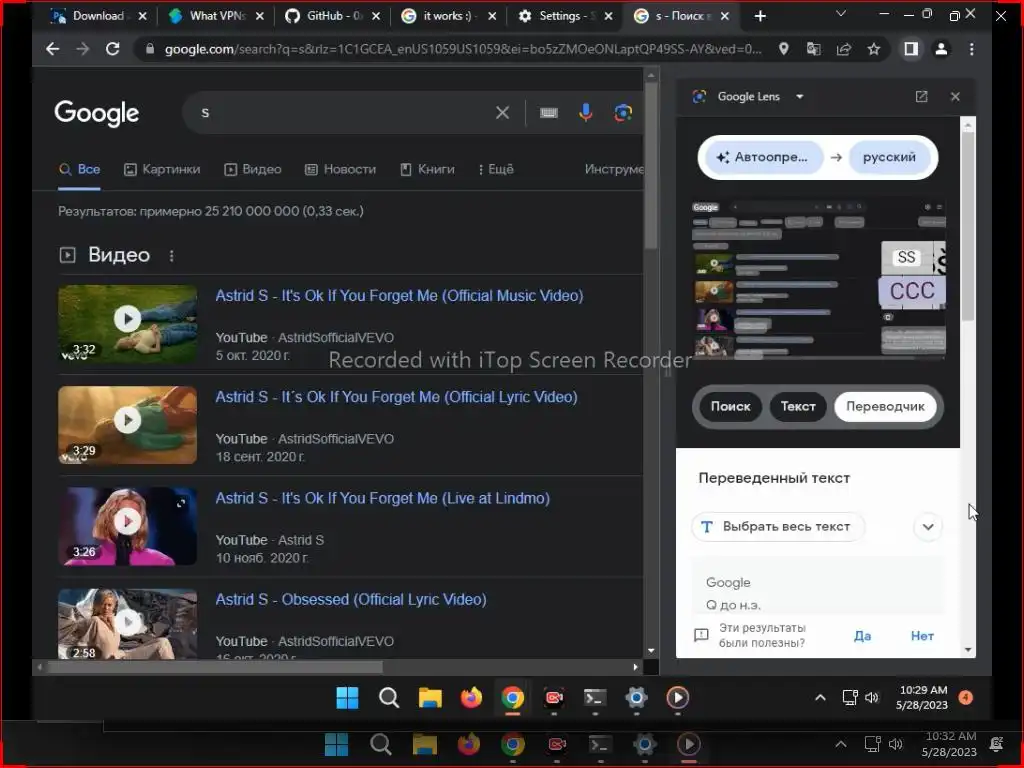Click the translate page icon

point(814,49)
